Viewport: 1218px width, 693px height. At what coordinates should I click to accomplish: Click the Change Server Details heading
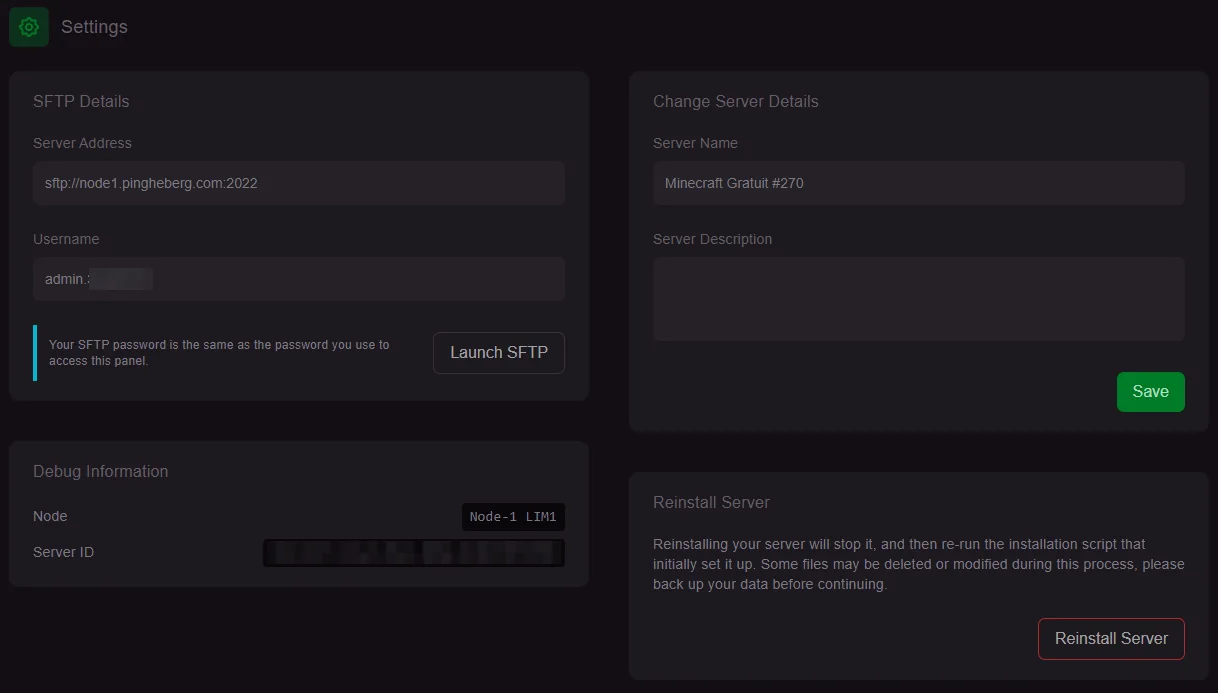(736, 101)
